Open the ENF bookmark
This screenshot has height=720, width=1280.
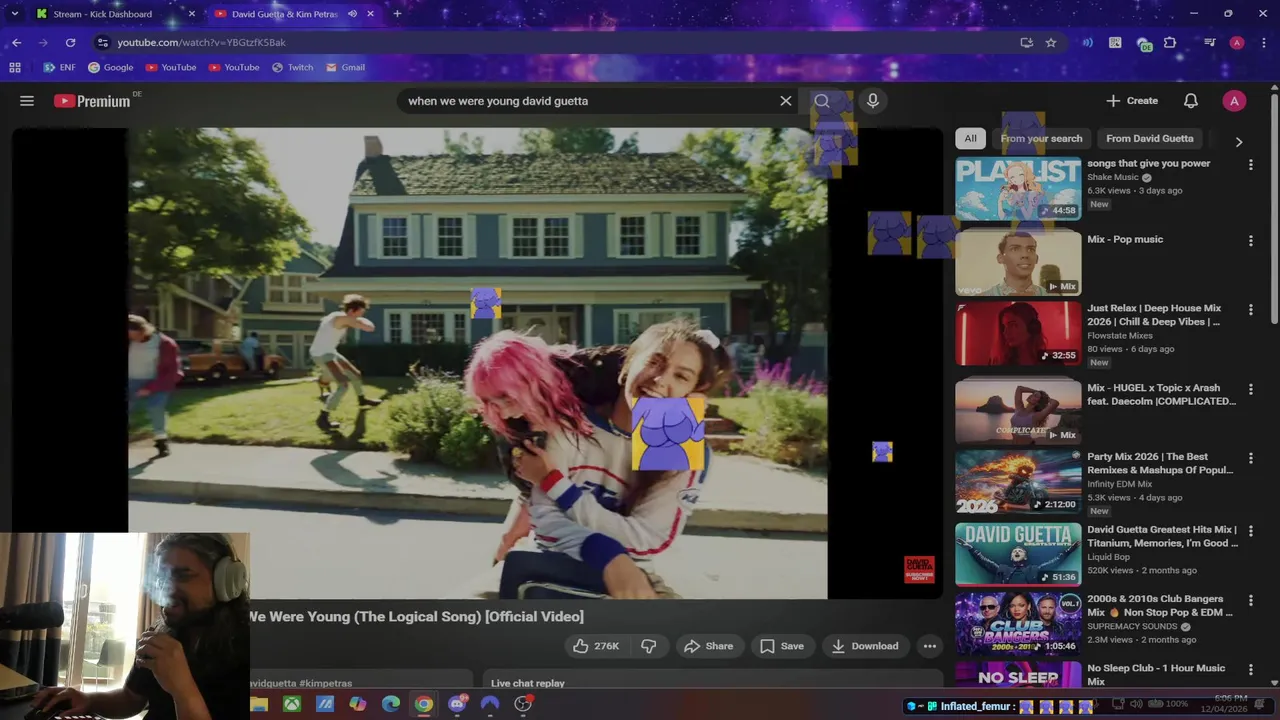[59, 68]
